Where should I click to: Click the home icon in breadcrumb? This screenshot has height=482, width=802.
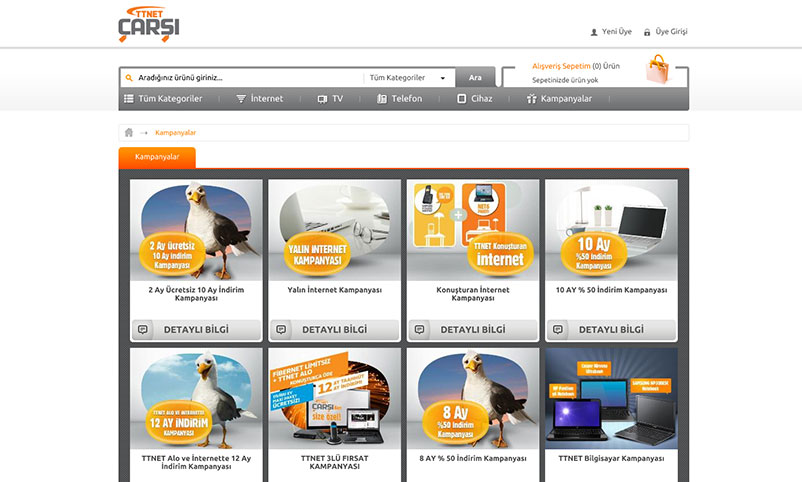coord(129,133)
